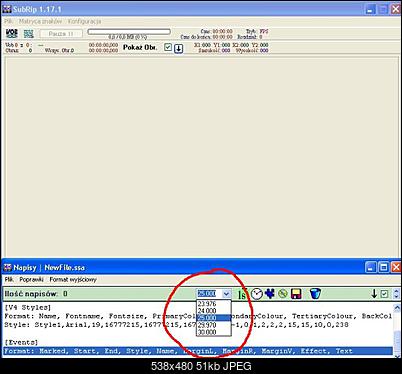Click the green globe icon
The image size is (402, 374).
[283, 294]
